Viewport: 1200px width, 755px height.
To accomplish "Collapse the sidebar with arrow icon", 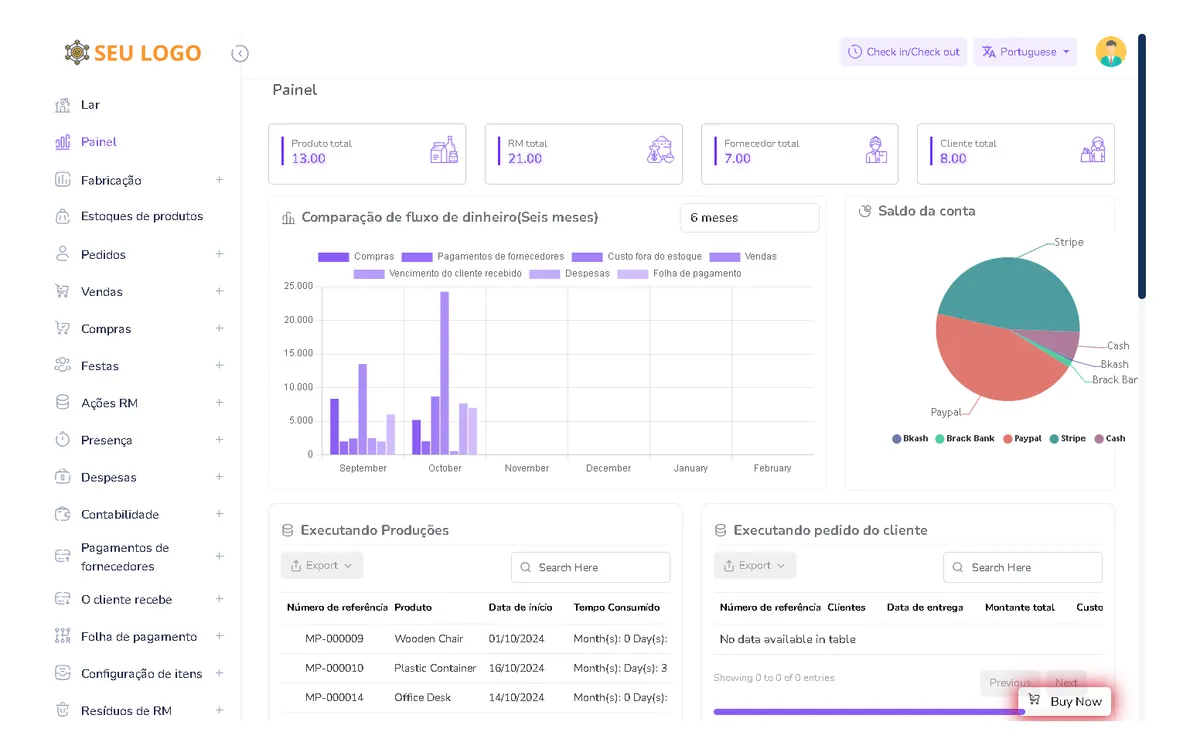I will 240,54.
